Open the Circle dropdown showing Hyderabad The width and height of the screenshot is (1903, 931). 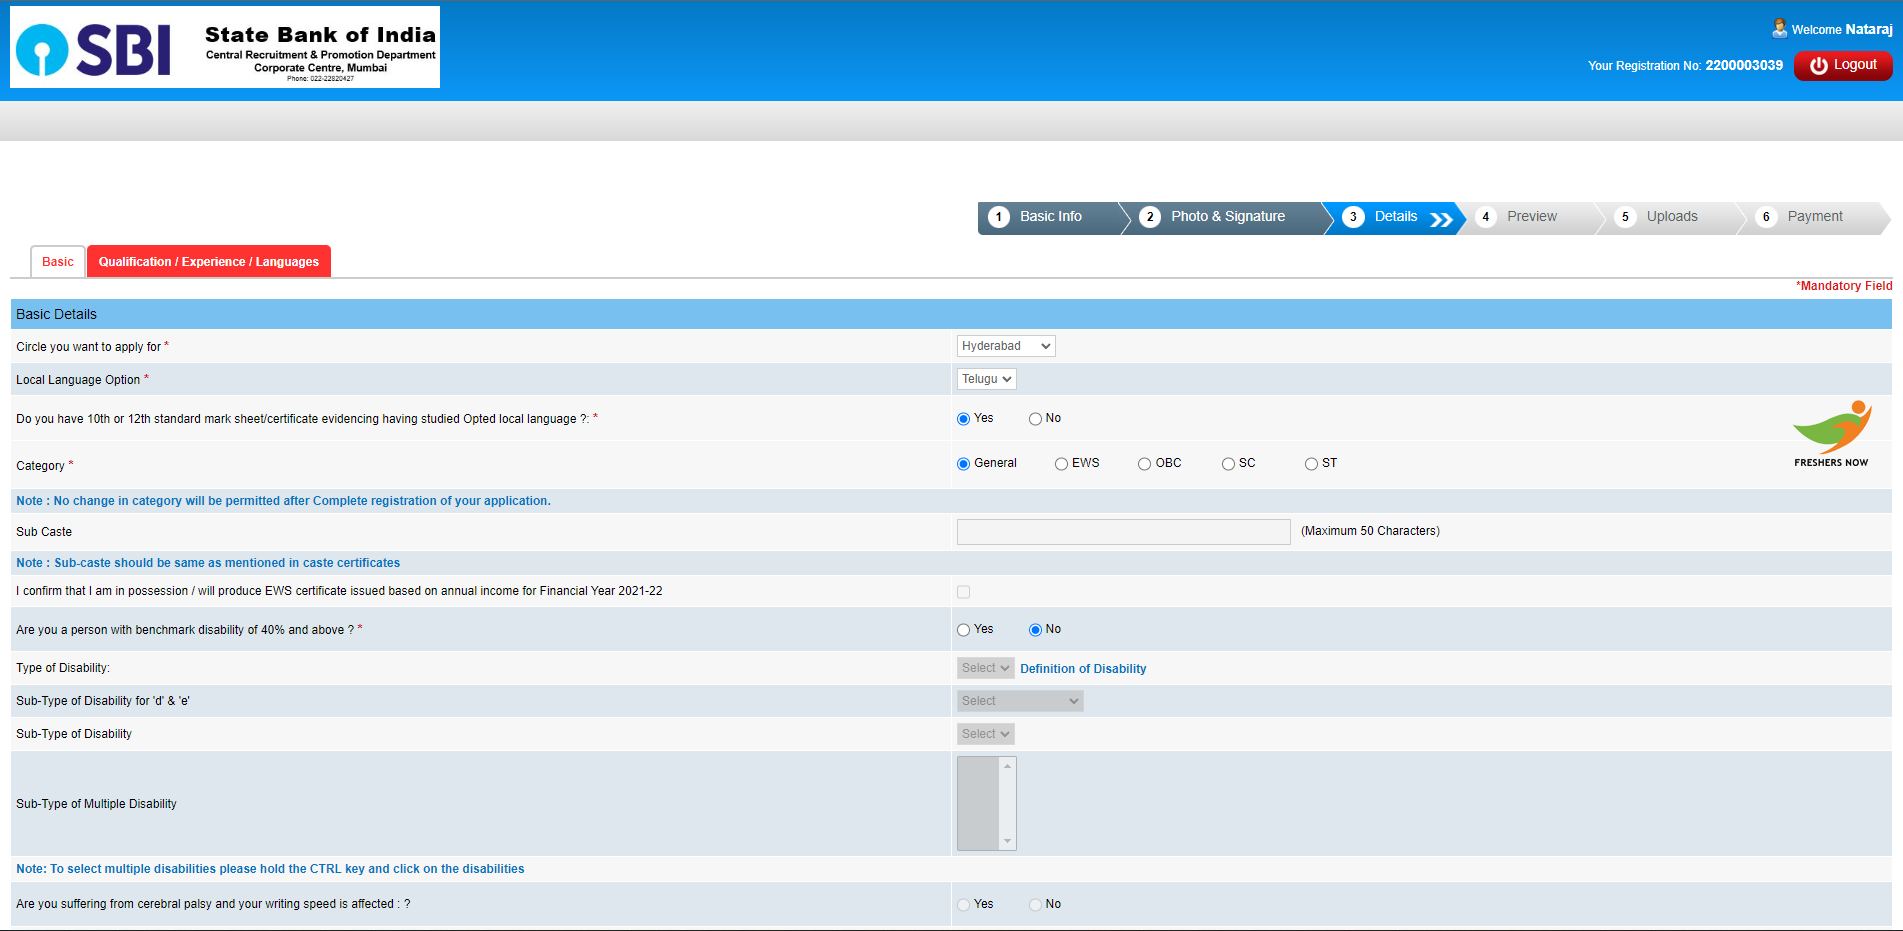tap(1006, 346)
